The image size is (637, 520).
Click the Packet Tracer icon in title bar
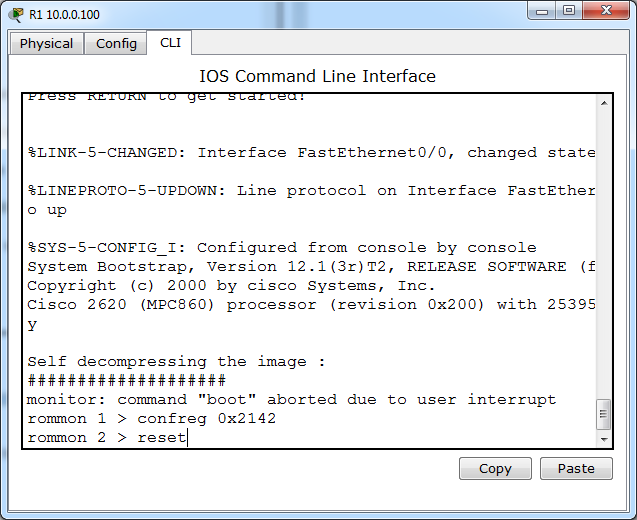click(16, 13)
